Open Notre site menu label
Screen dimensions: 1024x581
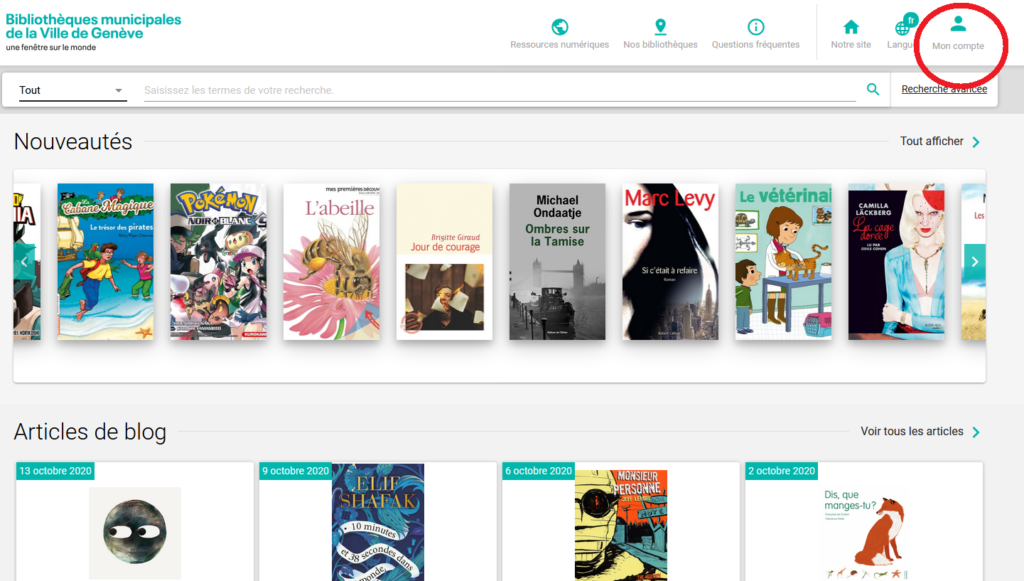[851, 44]
